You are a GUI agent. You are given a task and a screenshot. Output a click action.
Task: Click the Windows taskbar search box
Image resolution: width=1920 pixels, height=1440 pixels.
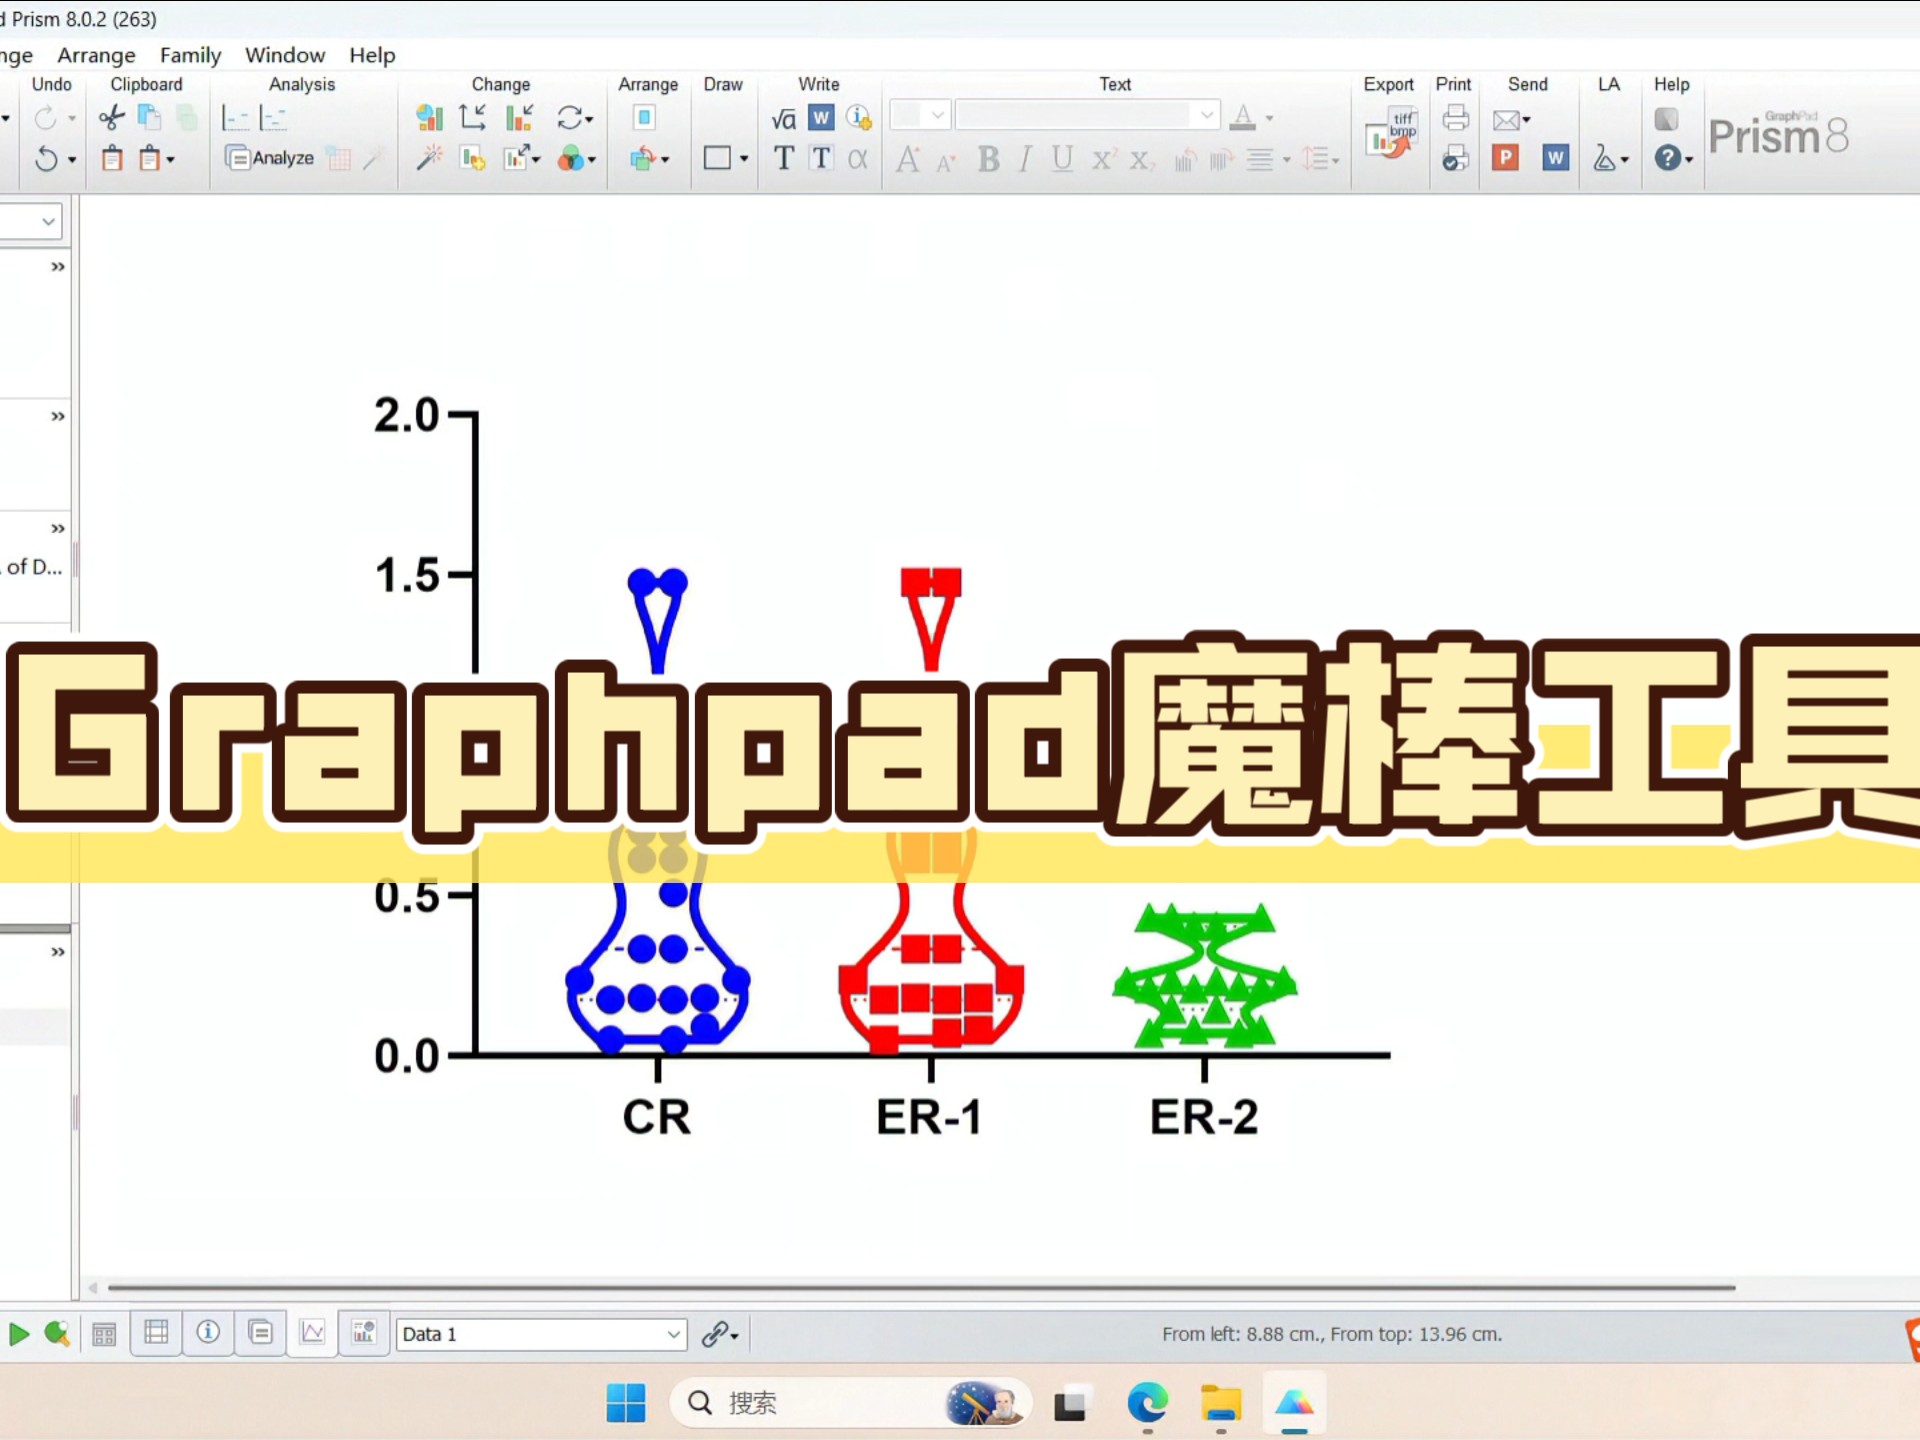(x=850, y=1403)
